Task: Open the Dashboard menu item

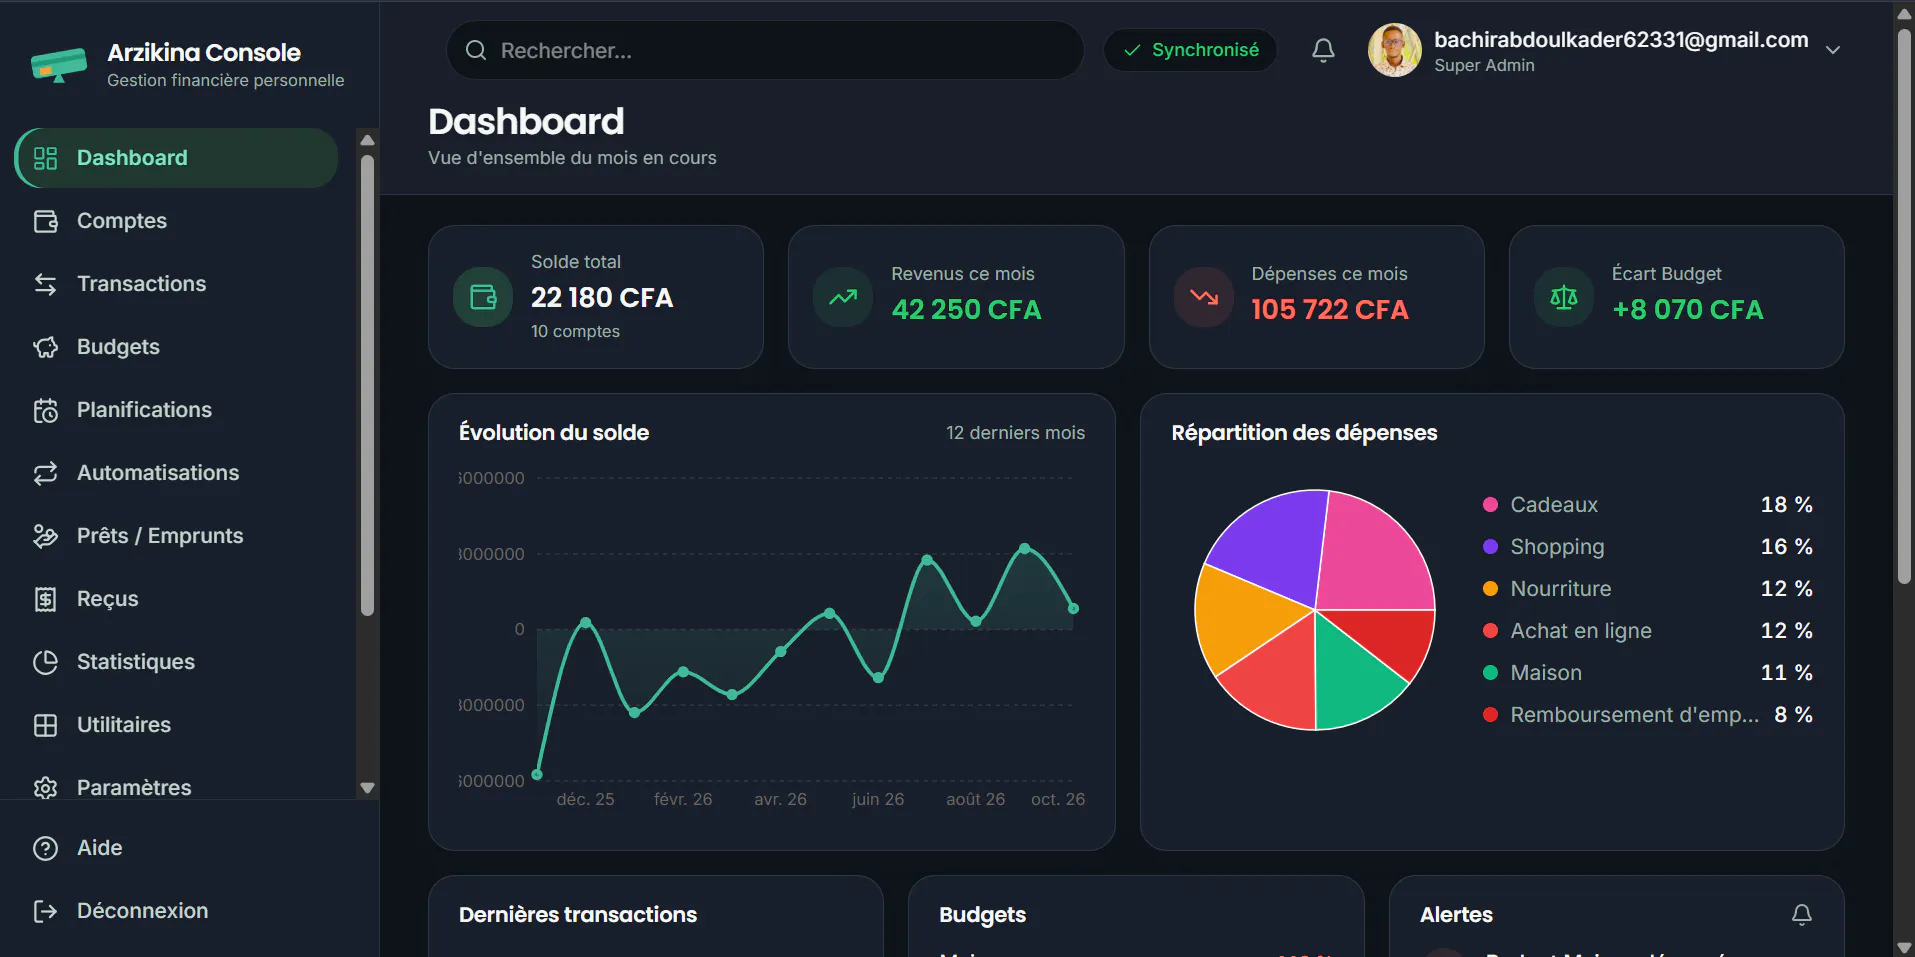Action: point(177,158)
